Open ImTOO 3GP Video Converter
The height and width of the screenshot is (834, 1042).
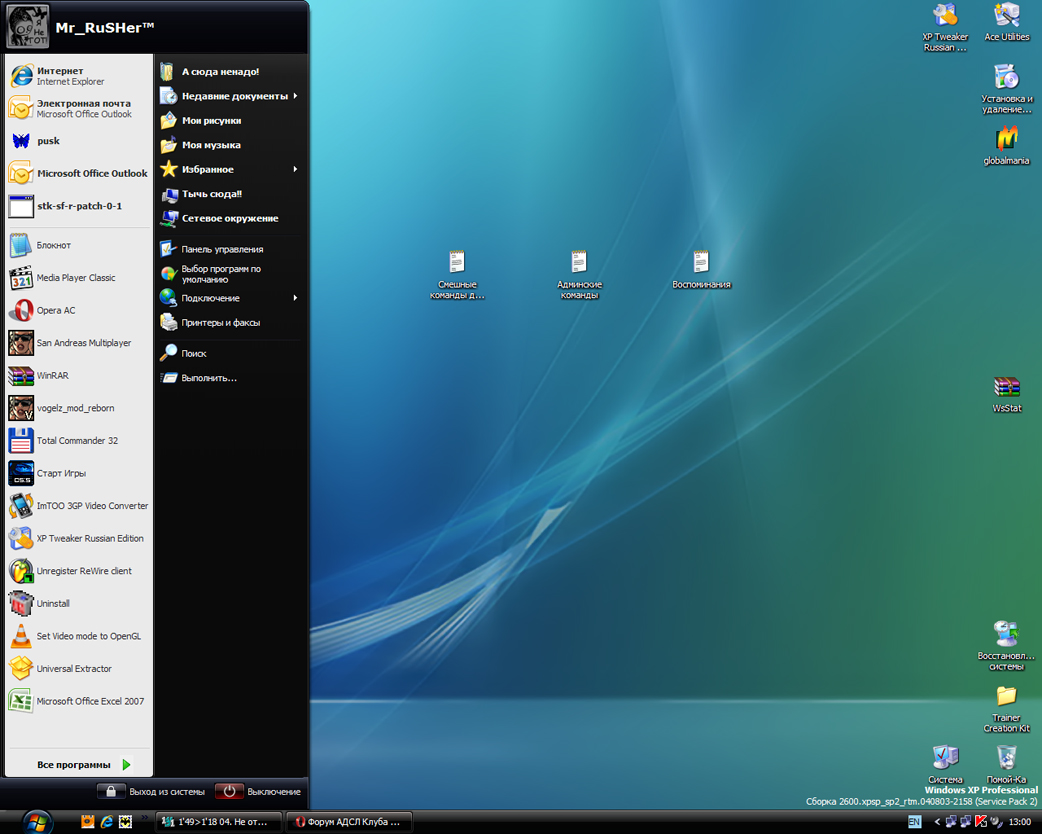(78, 506)
